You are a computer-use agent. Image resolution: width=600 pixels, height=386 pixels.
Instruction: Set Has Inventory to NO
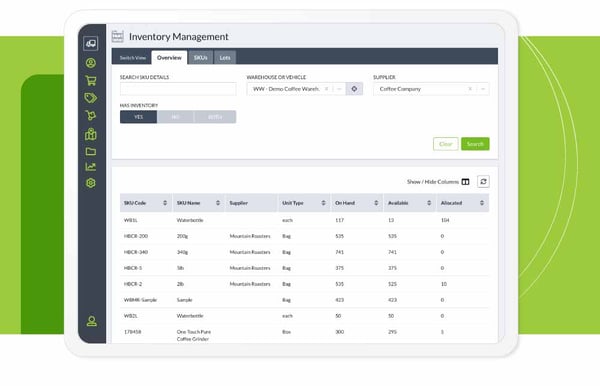click(x=175, y=117)
